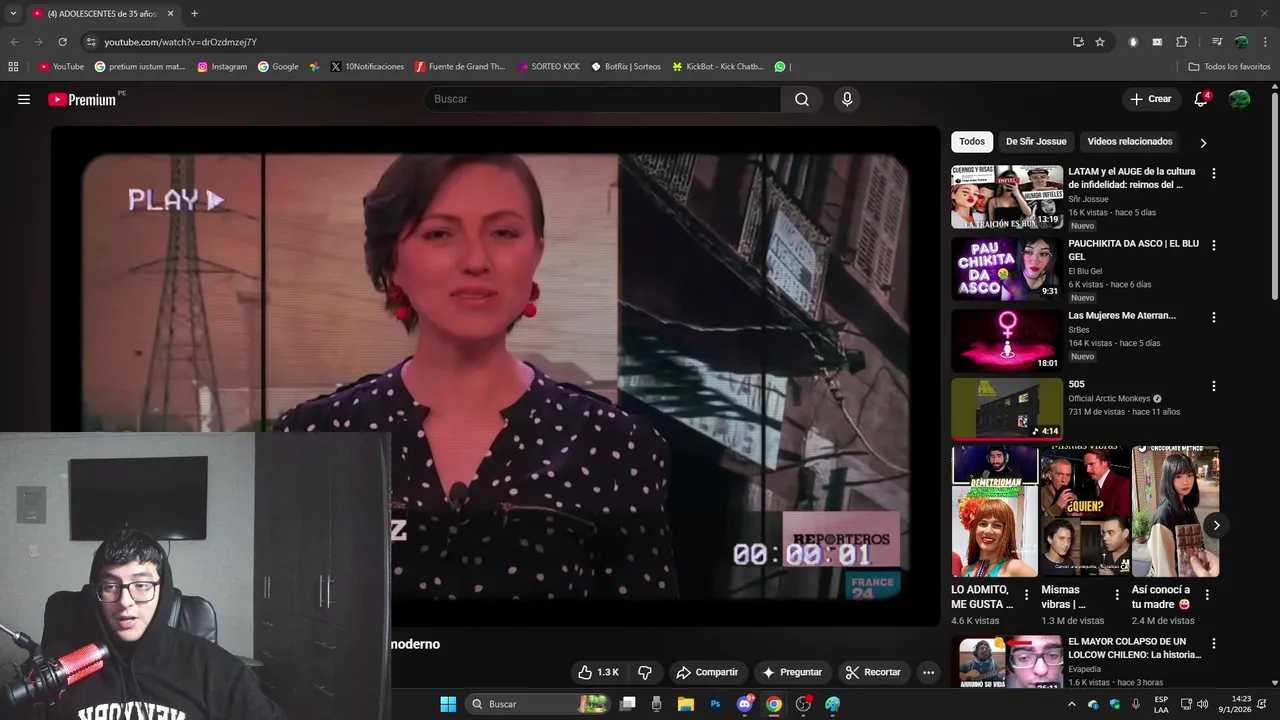Open the Google bookmark

[x=278, y=67]
